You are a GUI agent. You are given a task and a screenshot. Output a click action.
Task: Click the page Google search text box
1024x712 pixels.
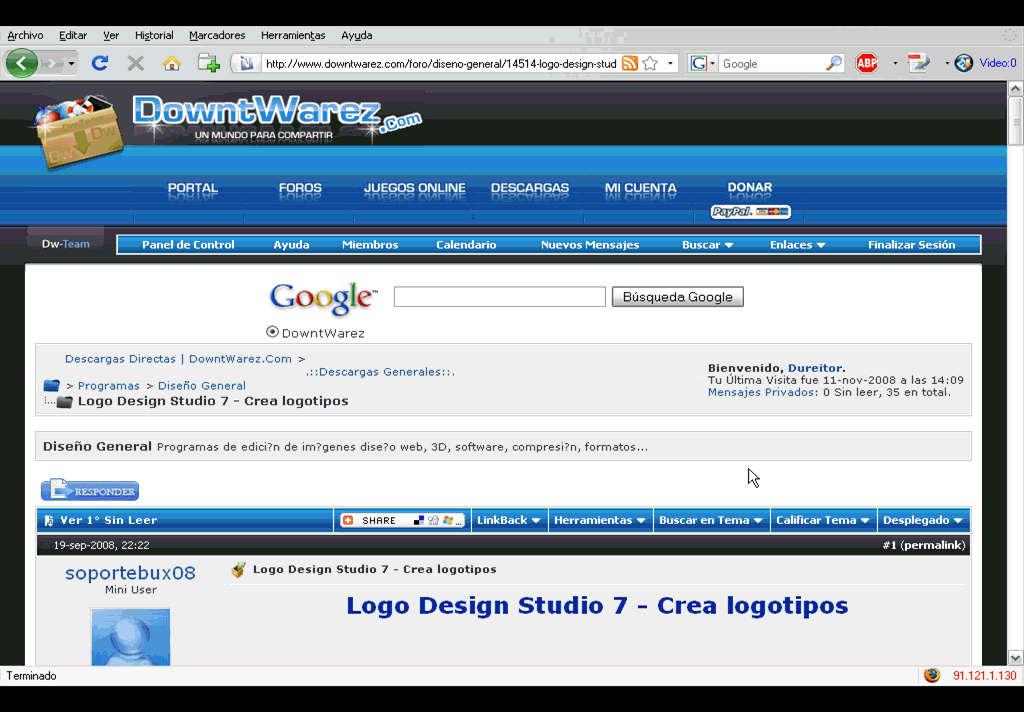pyautogui.click(x=500, y=297)
